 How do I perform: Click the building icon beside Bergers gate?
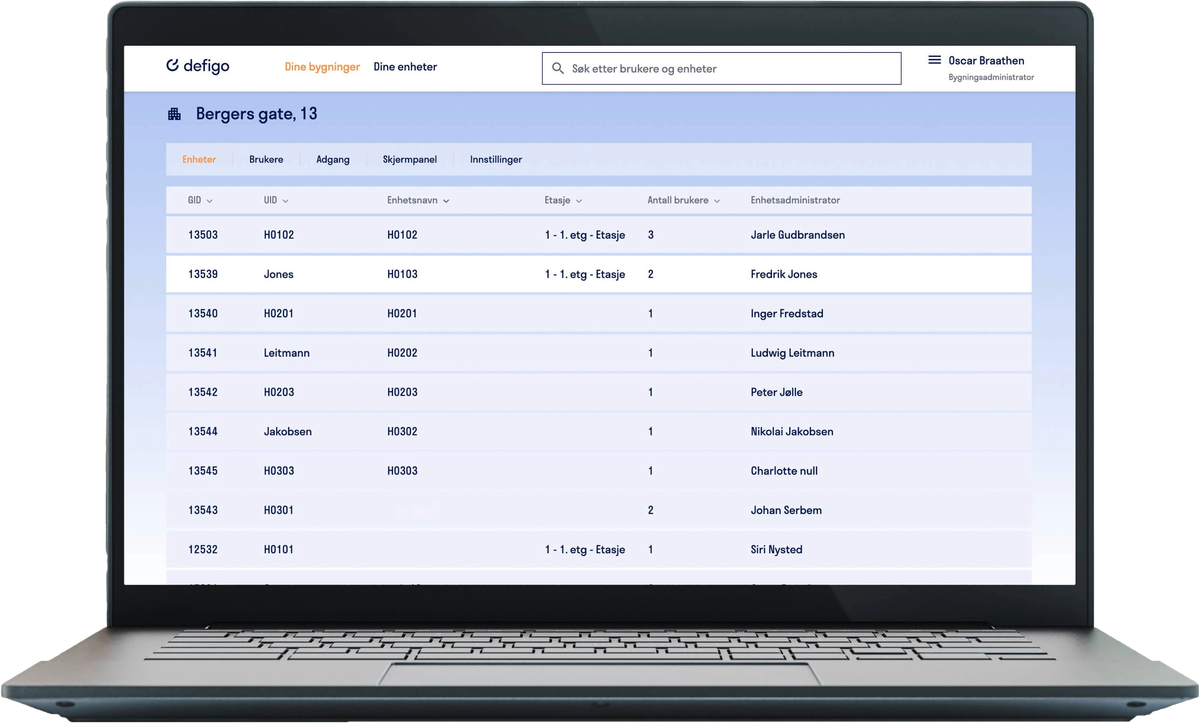(x=174, y=114)
